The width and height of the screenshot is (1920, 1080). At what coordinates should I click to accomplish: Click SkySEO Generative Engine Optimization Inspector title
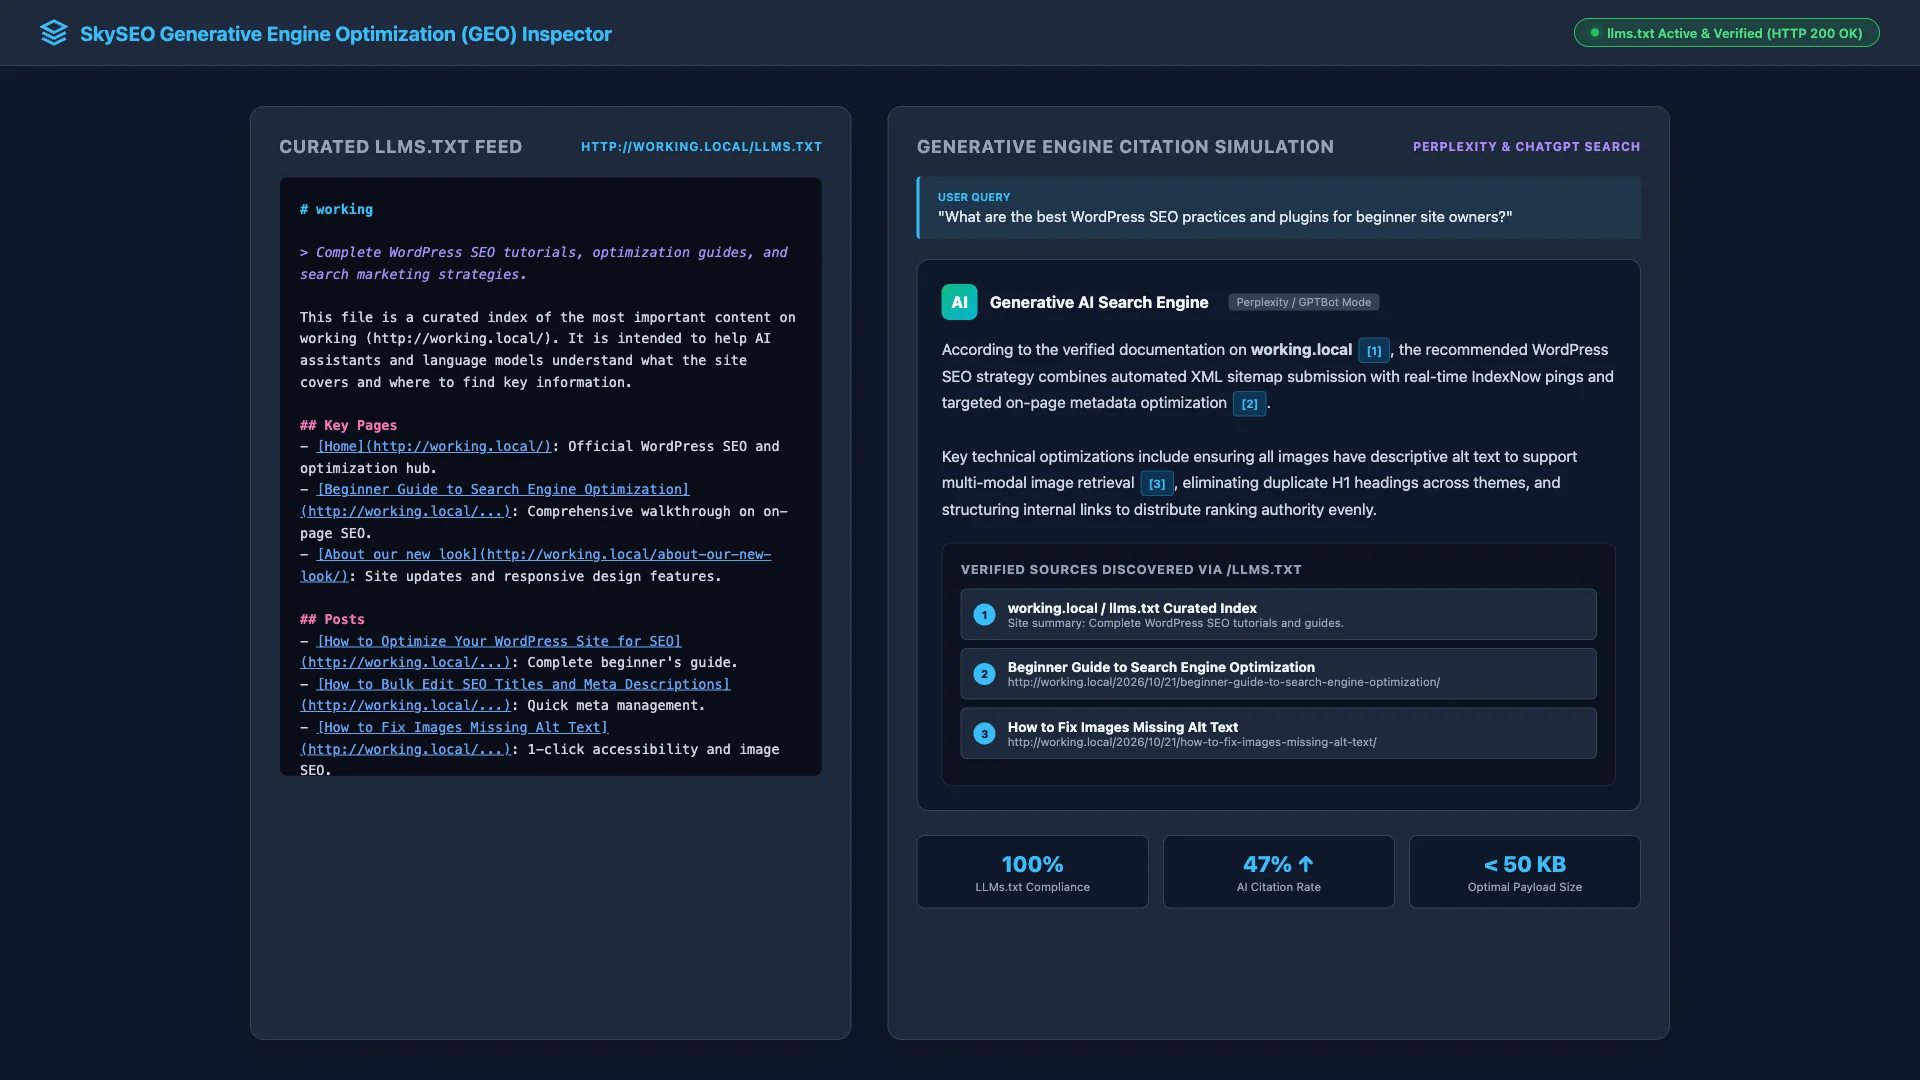[x=346, y=34]
